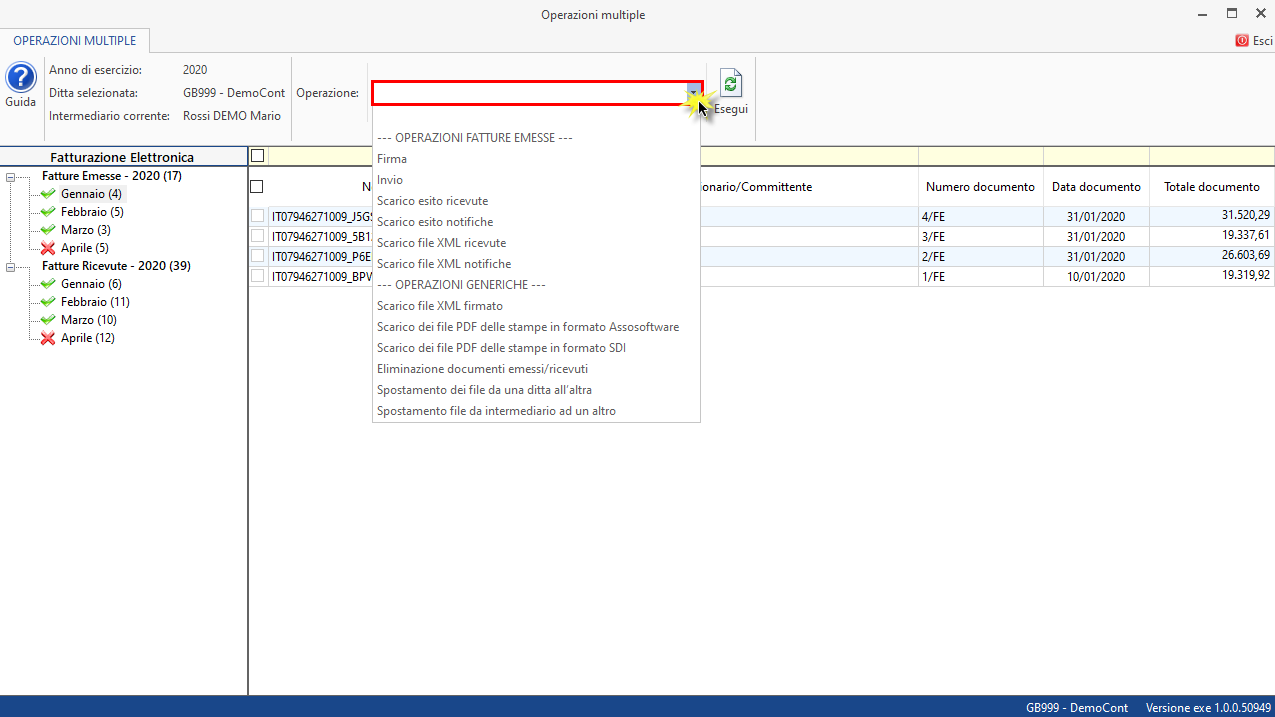Sort by the Data documento column header
Image resolution: width=1275 pixels, height=717 pixels.
click(x=1096, y=187)
